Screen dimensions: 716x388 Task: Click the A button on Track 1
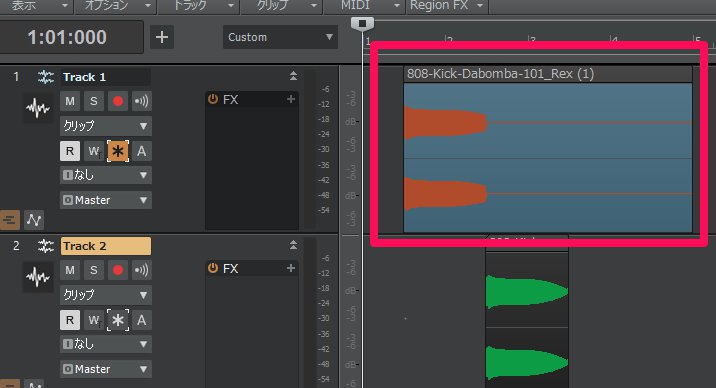[x=142, y=151]
